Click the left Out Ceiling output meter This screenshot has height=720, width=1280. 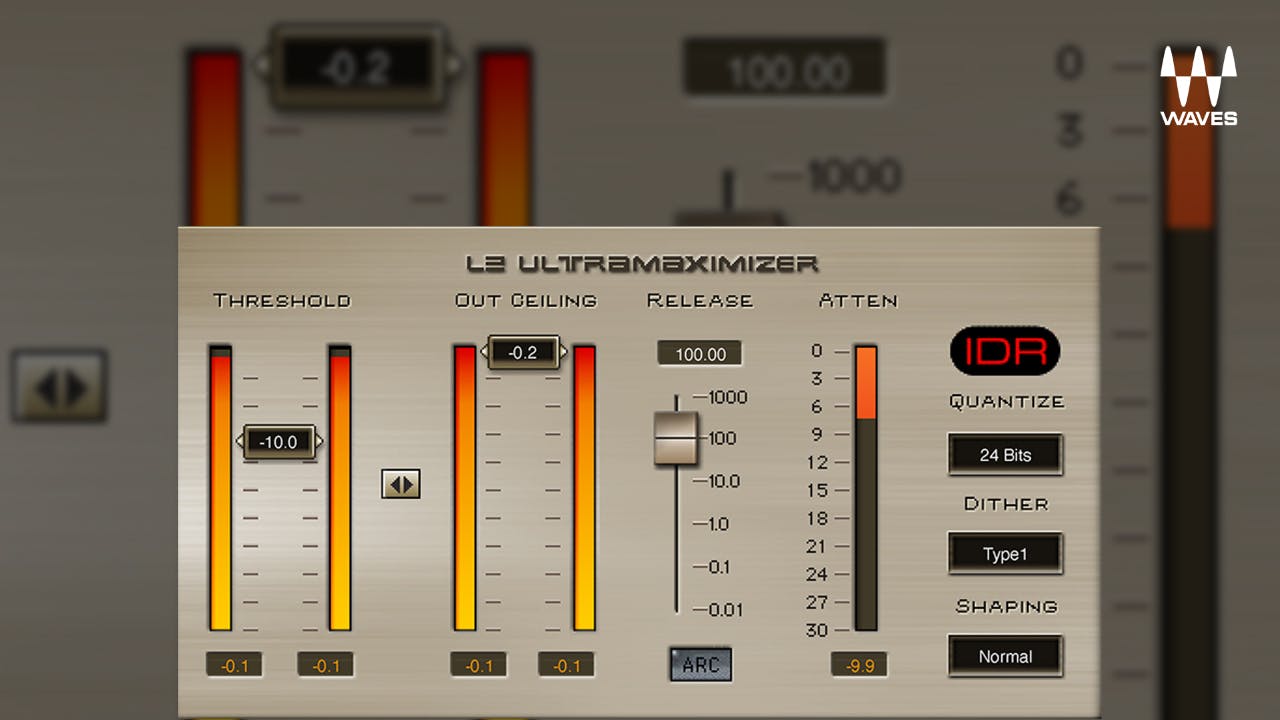(465, 488)
